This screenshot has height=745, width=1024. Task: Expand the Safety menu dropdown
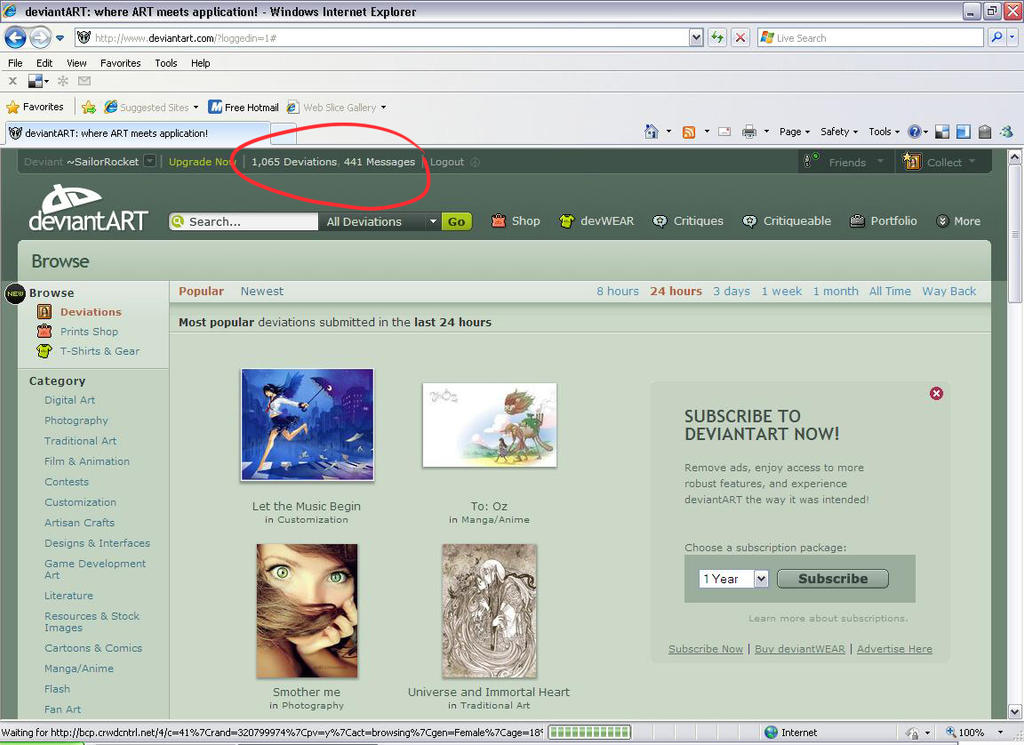coord(839,132)
